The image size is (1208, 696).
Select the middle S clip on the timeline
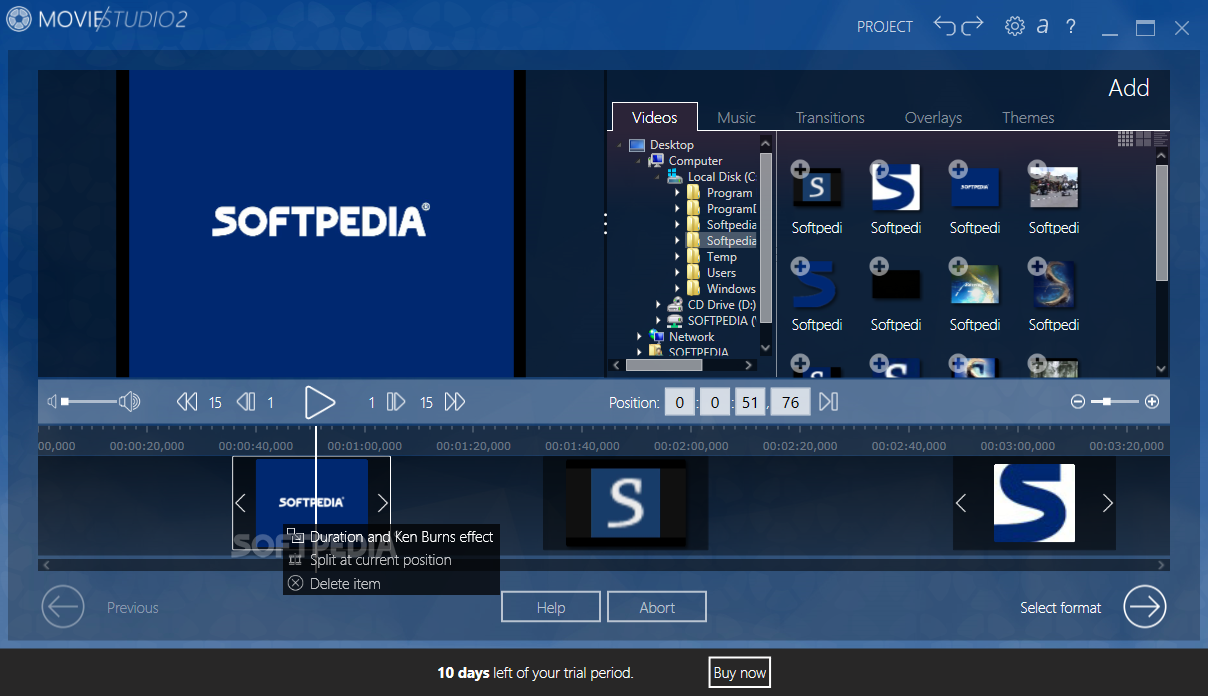625,503
